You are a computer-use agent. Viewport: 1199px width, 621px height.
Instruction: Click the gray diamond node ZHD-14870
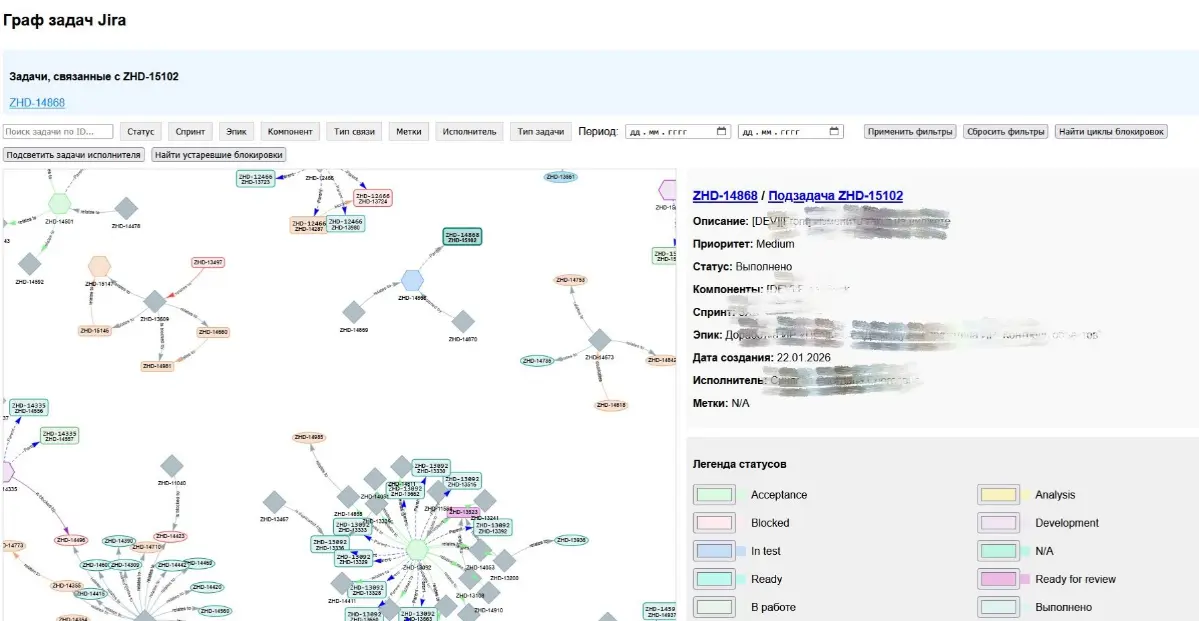[x=462, y=322]
